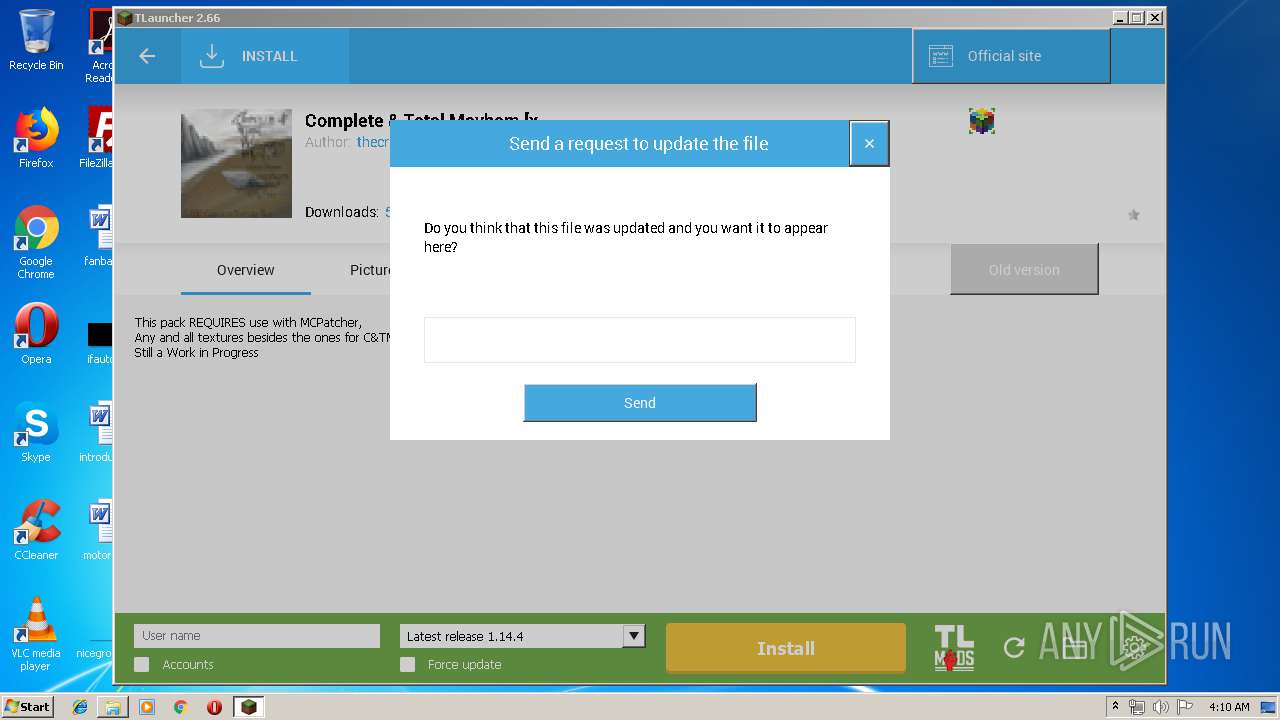
Task: Open Opera from the taskbar
Action: [214, 707]
